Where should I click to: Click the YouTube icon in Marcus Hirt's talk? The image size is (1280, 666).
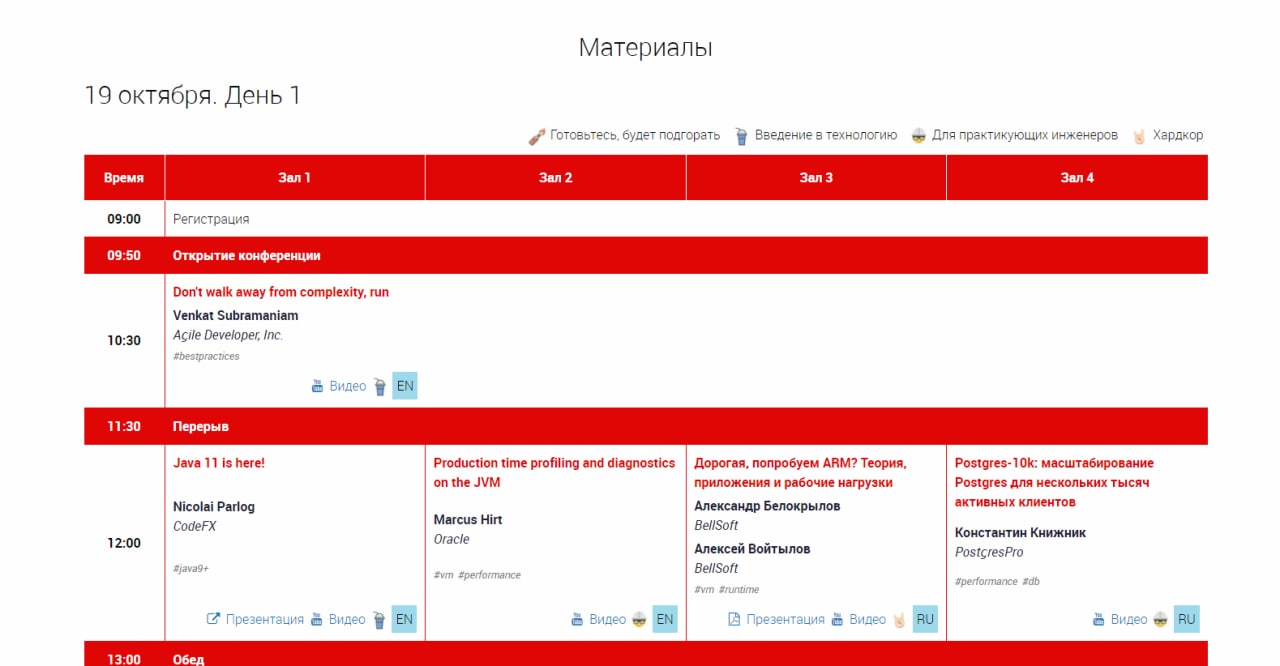[x=577, y=619]
